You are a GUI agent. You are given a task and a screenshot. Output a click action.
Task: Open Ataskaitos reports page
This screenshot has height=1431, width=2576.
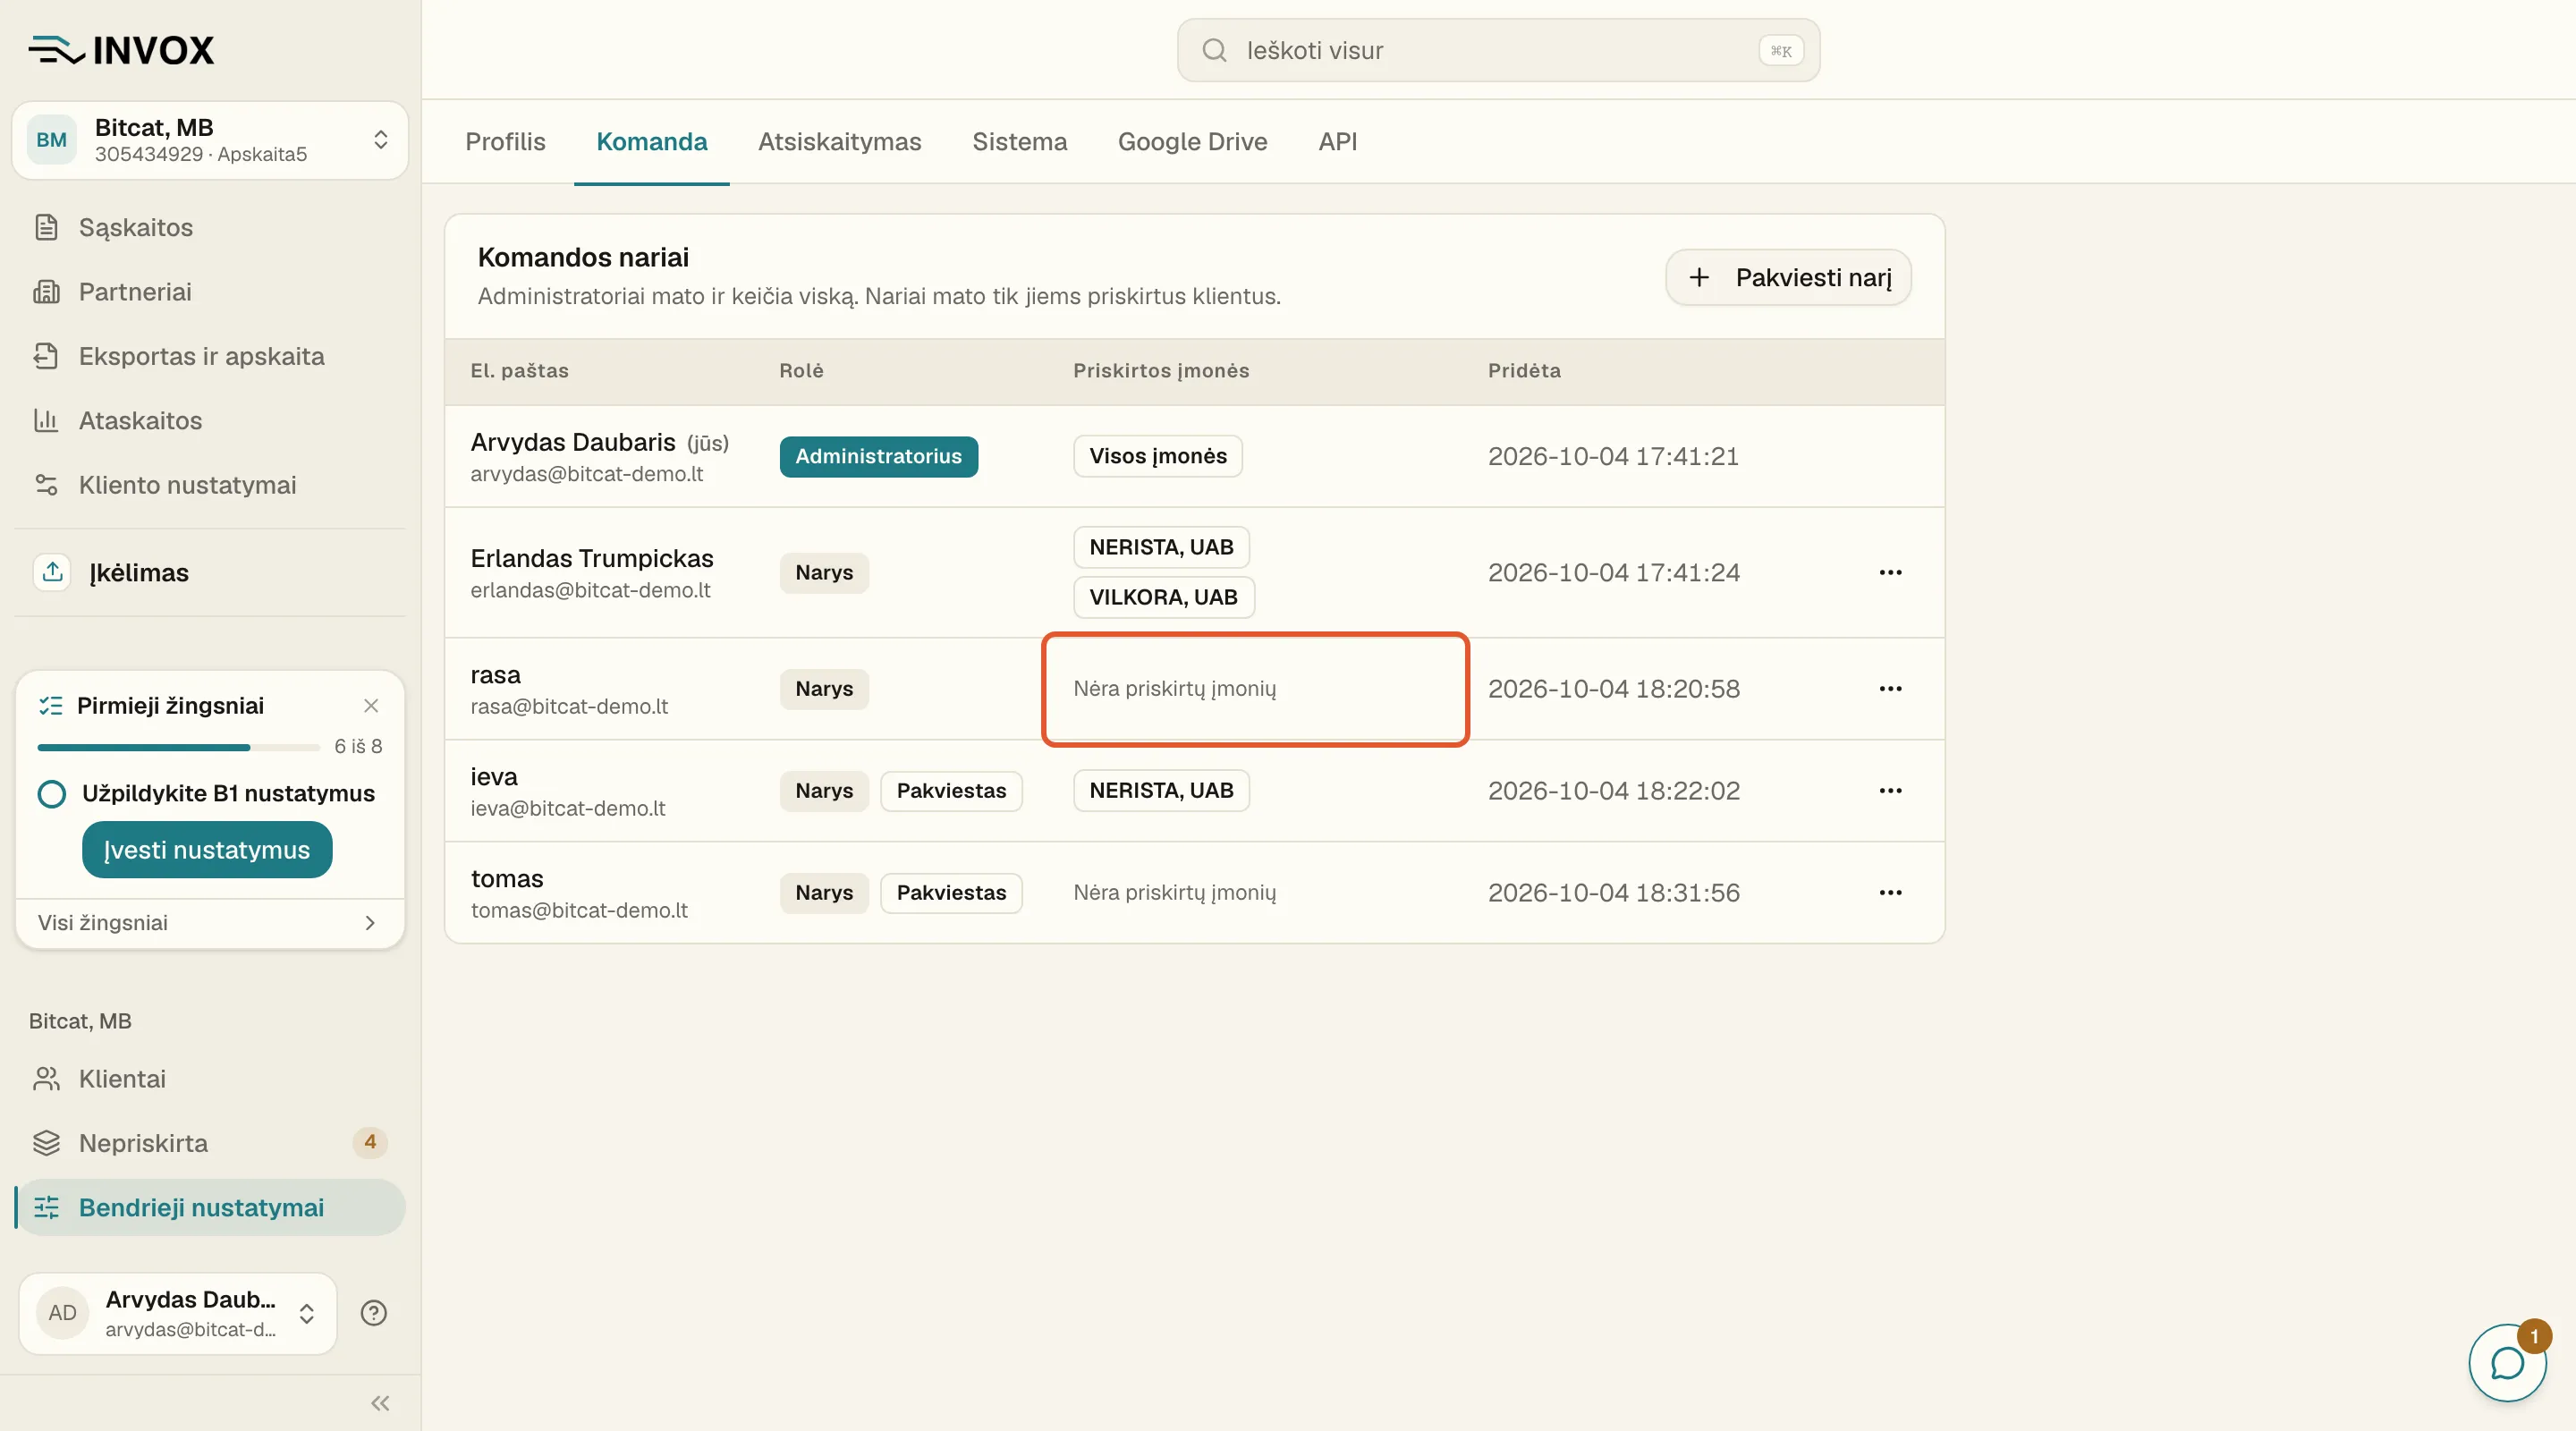click(x=210, y=420)
